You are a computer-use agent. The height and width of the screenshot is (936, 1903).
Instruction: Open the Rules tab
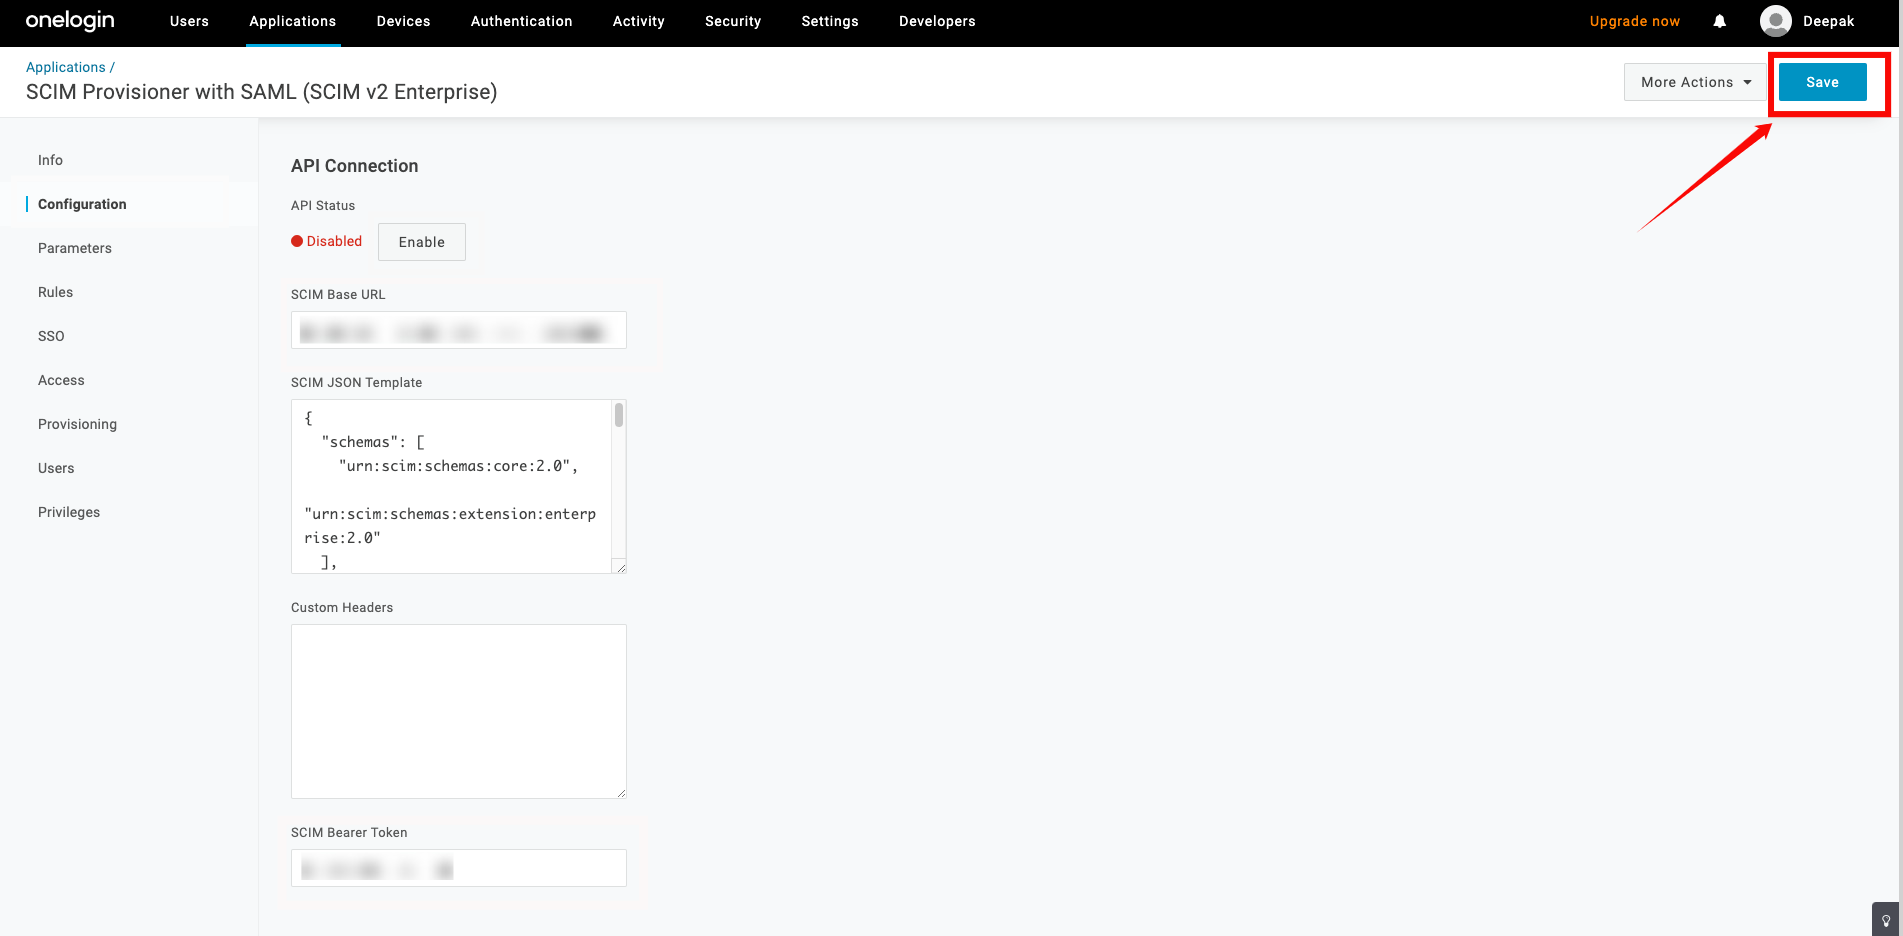tap(56, 292)
